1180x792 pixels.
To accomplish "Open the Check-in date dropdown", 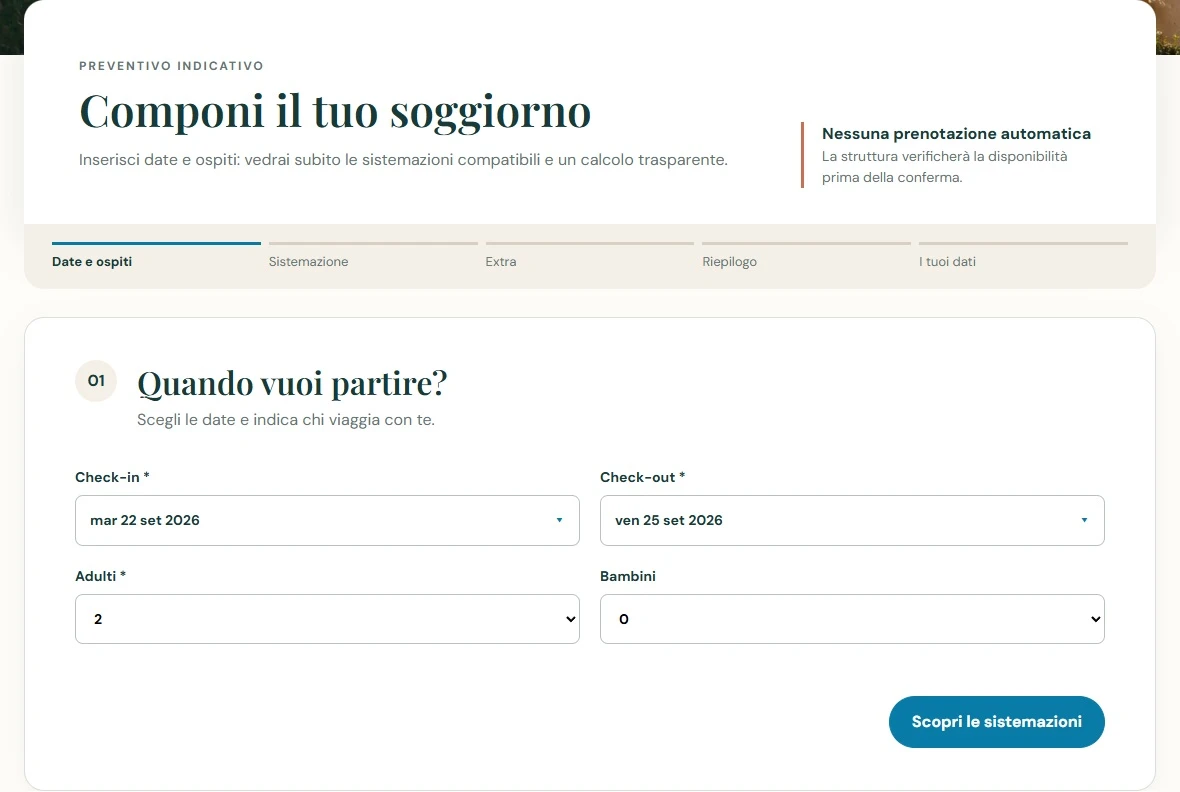I will pyautogui.click(x=327, y=520).
